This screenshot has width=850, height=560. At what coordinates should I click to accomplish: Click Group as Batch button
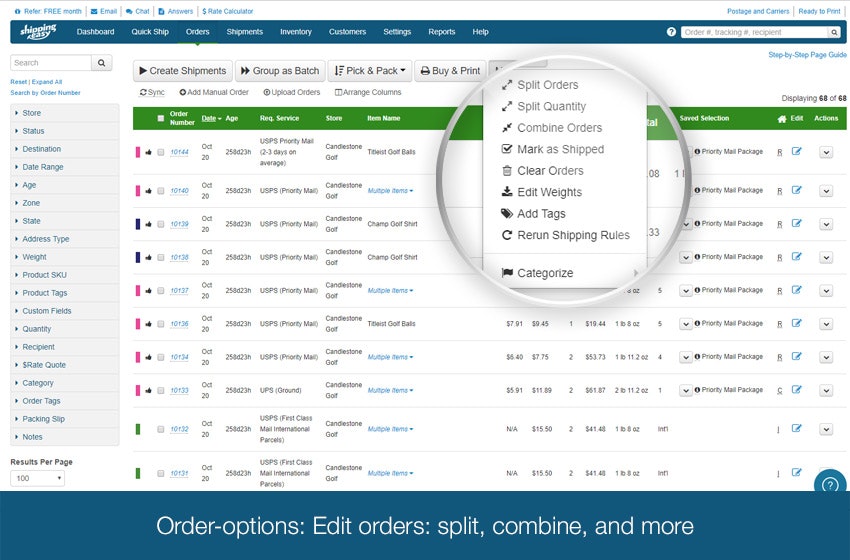tap(280, 70)
